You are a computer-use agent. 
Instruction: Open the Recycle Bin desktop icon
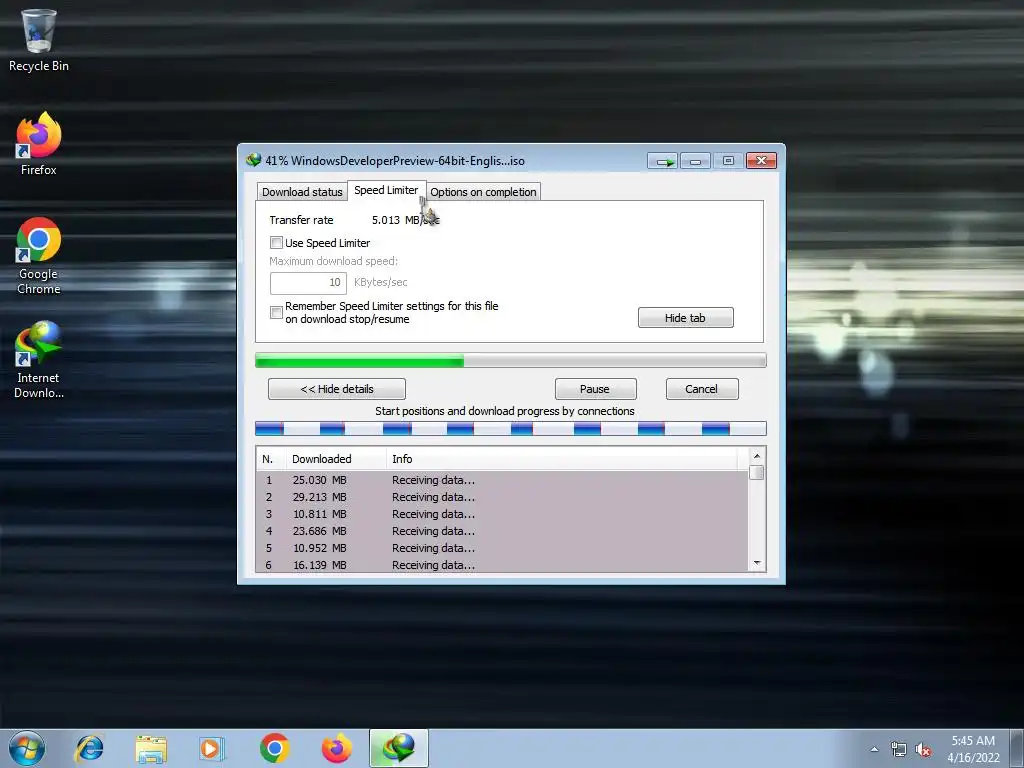39,40
